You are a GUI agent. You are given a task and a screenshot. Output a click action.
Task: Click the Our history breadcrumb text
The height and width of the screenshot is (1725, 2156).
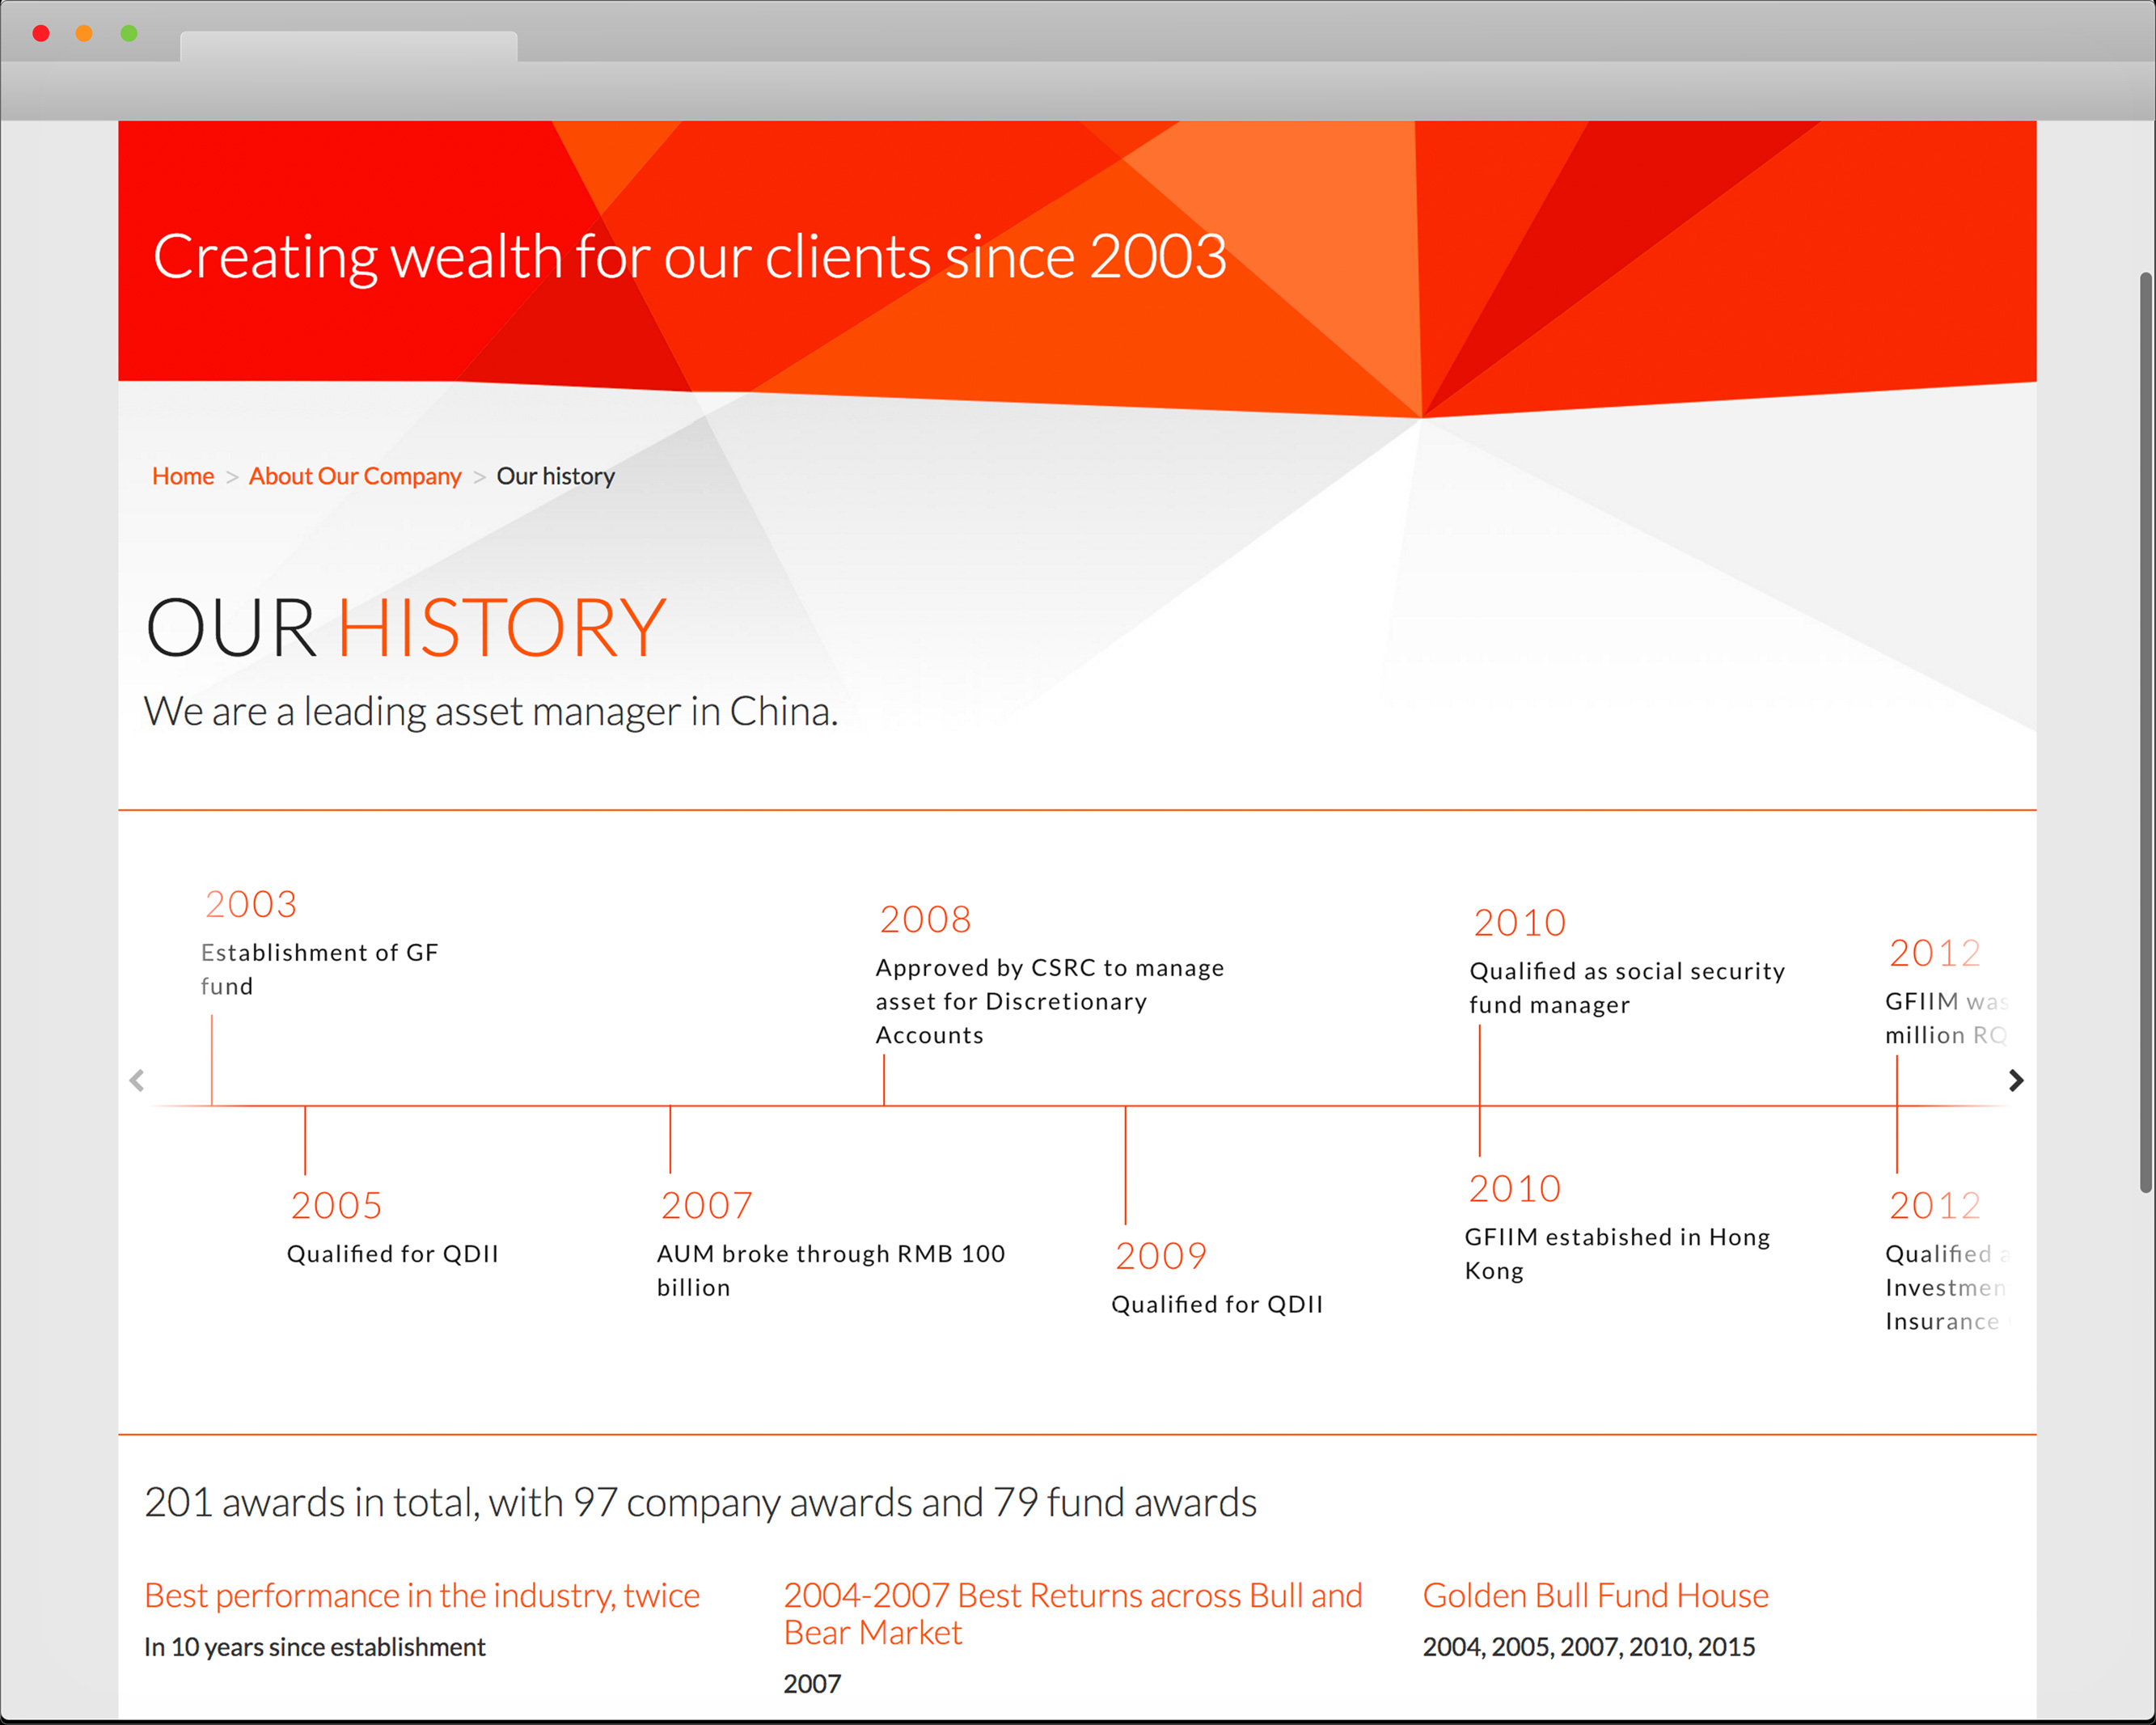555,476
